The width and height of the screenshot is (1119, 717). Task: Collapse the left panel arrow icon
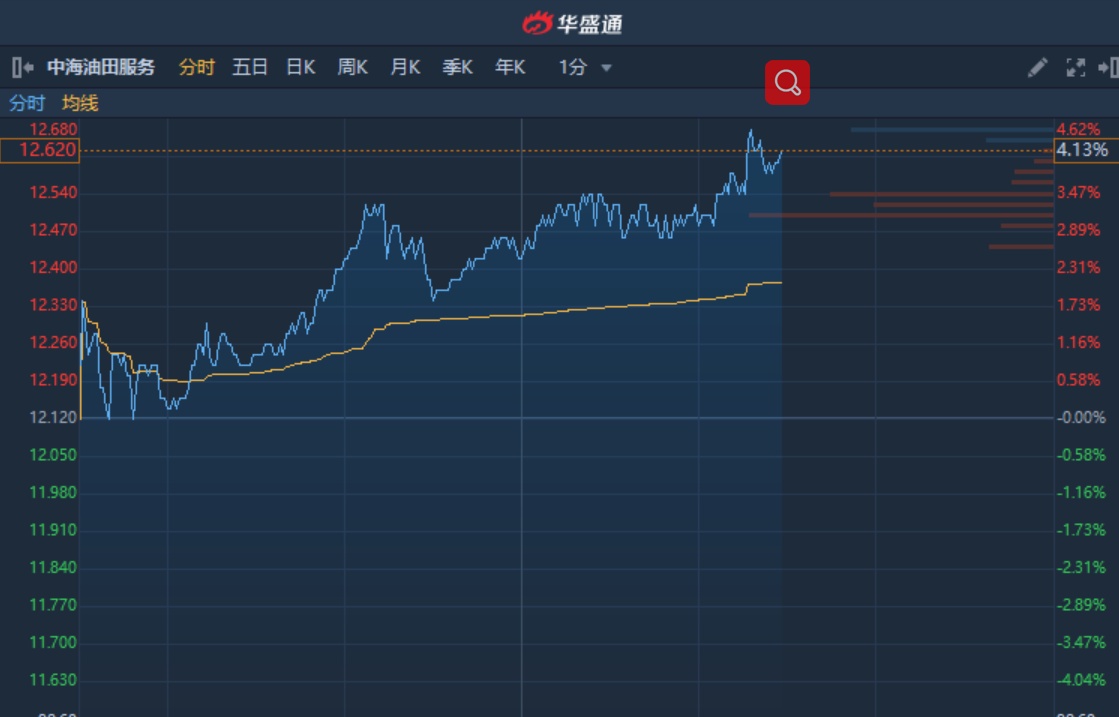point(22,67)
